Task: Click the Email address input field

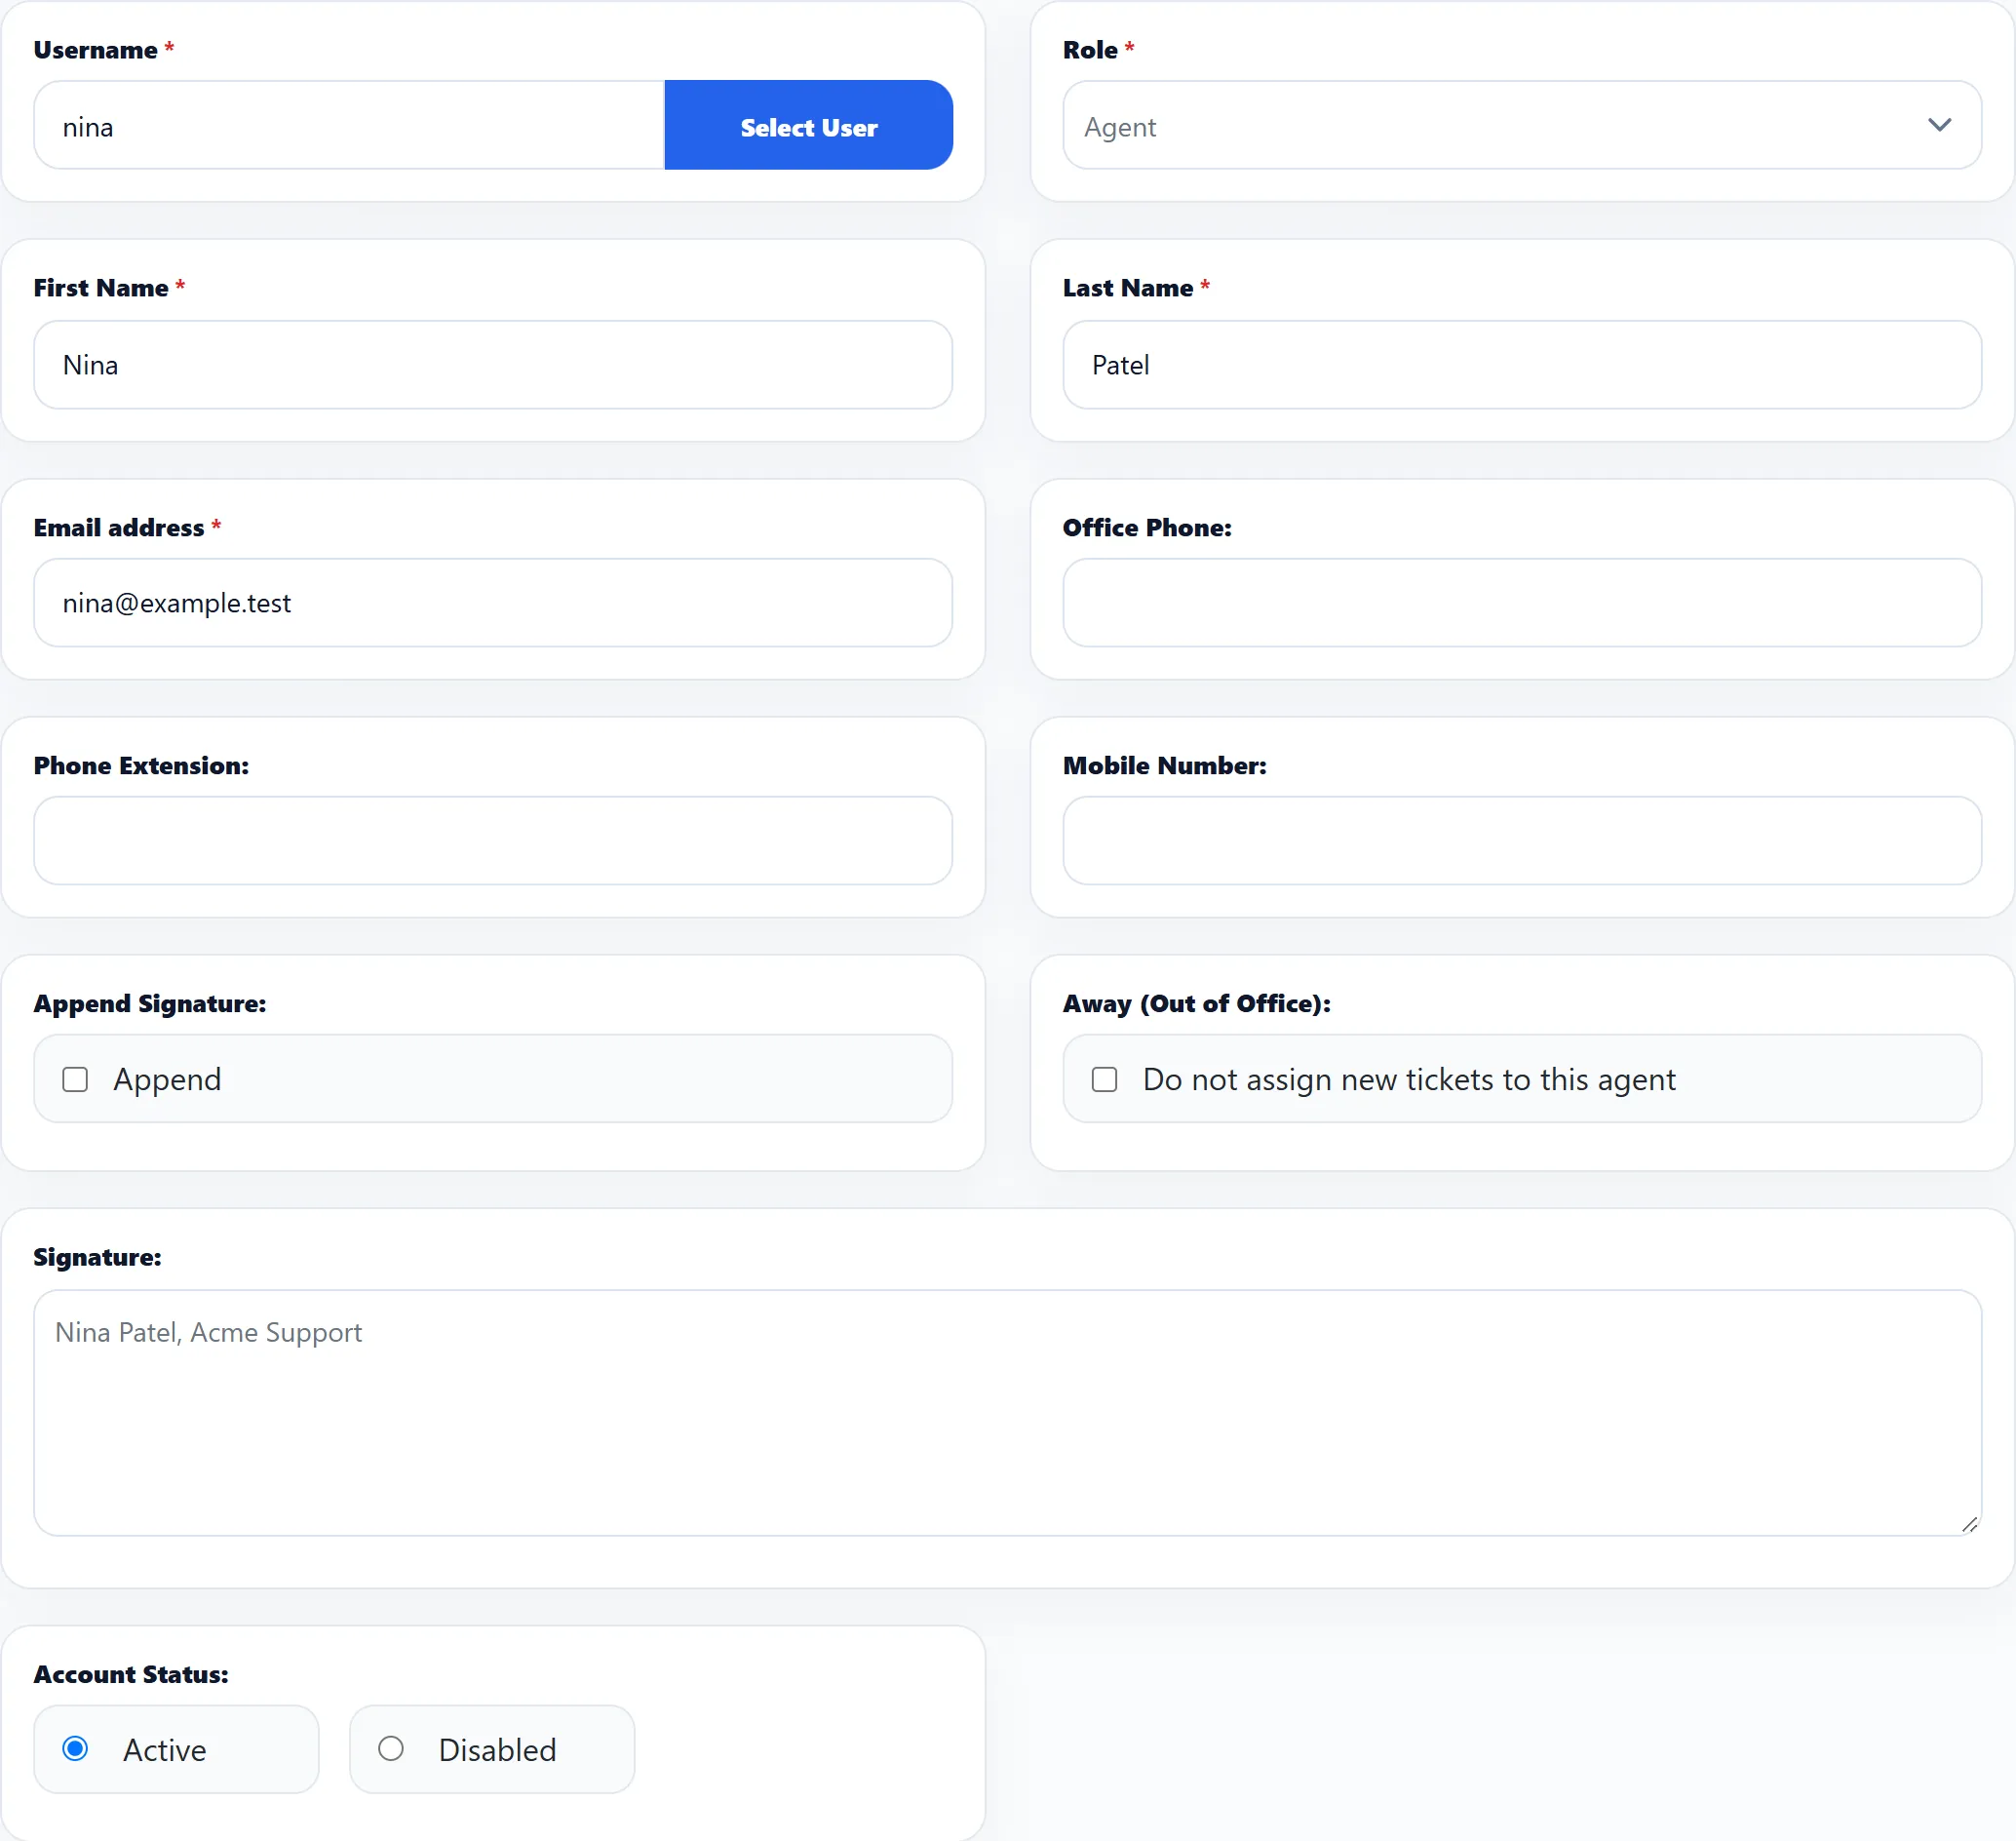Action: point(493,603)
